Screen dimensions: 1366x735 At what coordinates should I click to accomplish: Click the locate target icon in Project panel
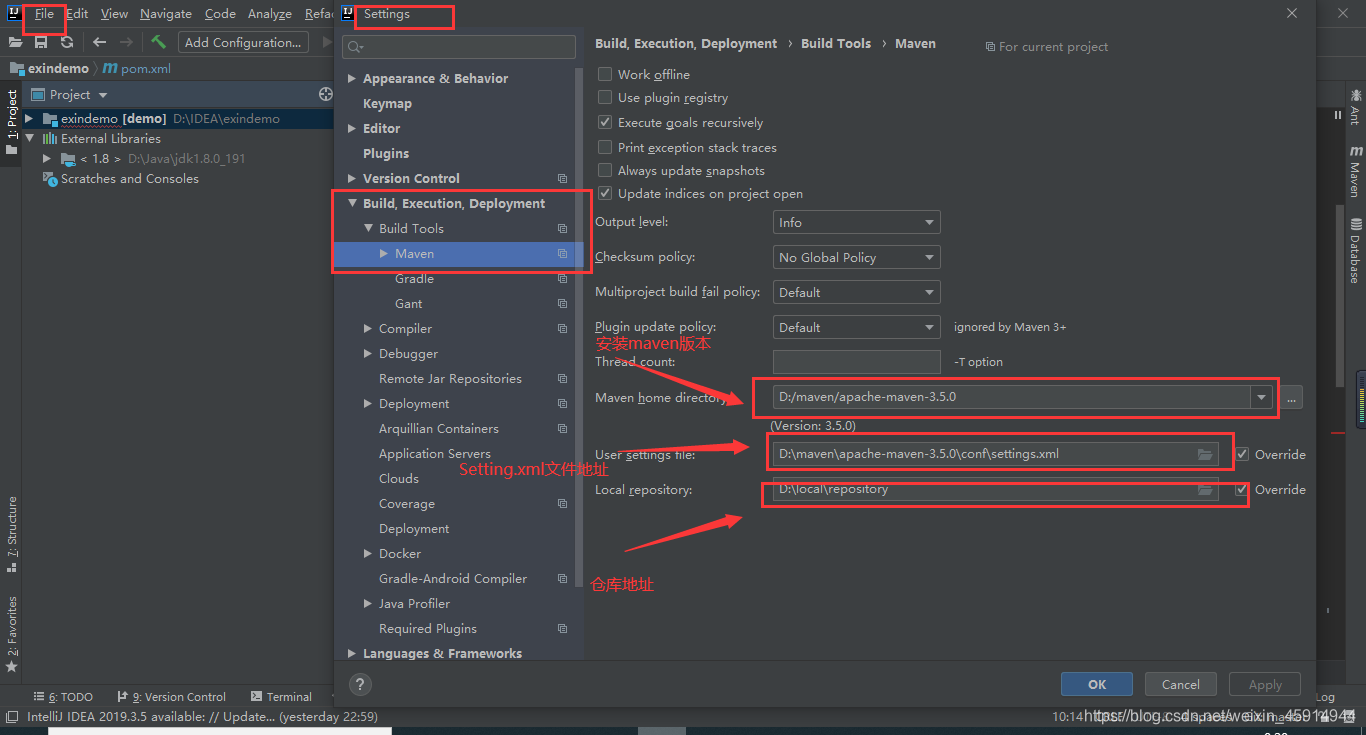pos(325,94)
